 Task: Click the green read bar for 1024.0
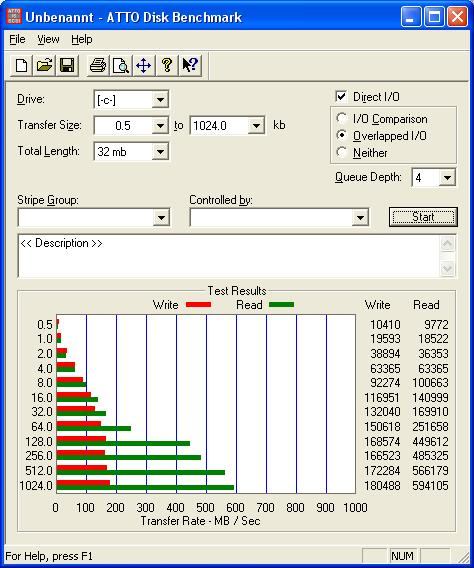(x=145, y=488)
